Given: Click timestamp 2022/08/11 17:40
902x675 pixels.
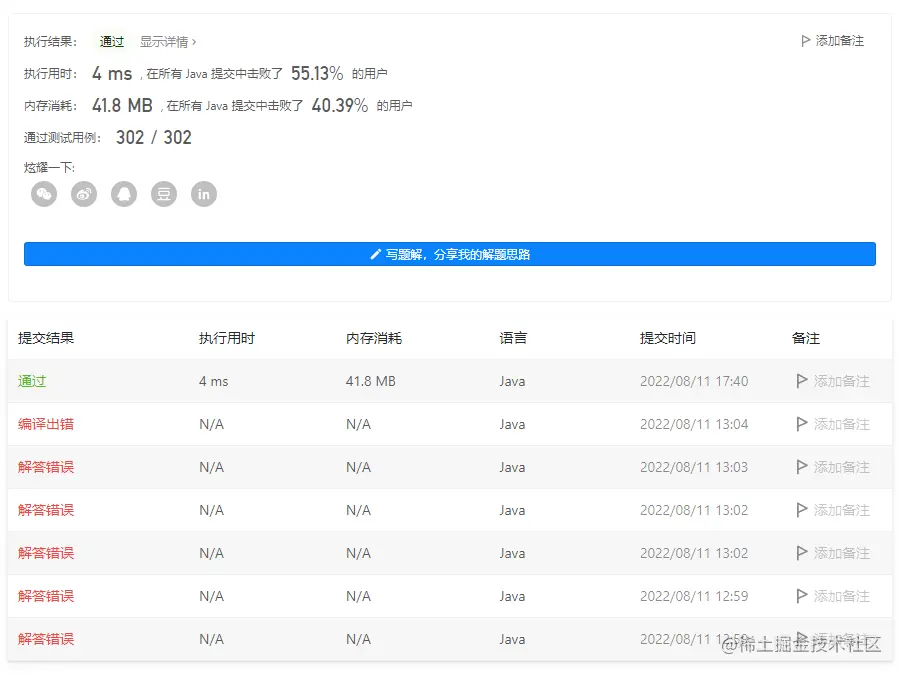Looking at the screenshot, I should point(694,381).
